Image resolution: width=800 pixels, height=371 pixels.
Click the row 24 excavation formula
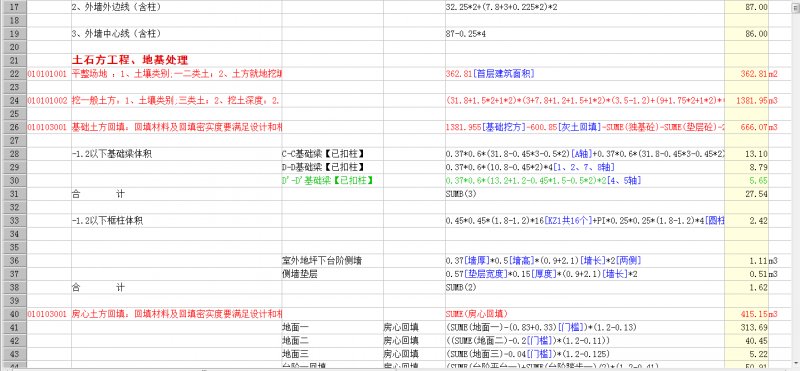(585, 101)
